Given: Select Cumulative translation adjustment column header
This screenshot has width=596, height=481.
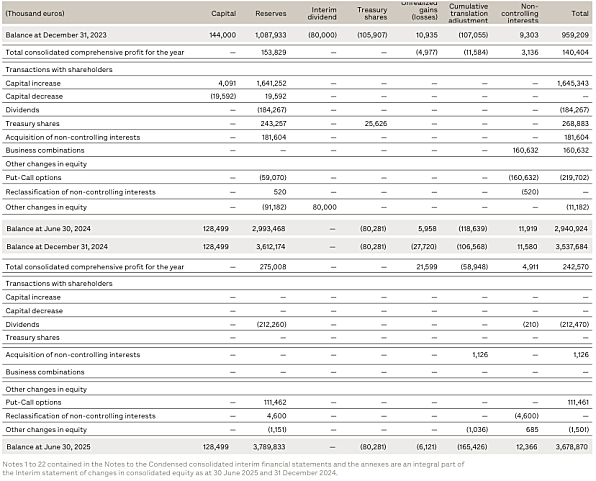Looking at the screenshot, I should click(468, 13).
